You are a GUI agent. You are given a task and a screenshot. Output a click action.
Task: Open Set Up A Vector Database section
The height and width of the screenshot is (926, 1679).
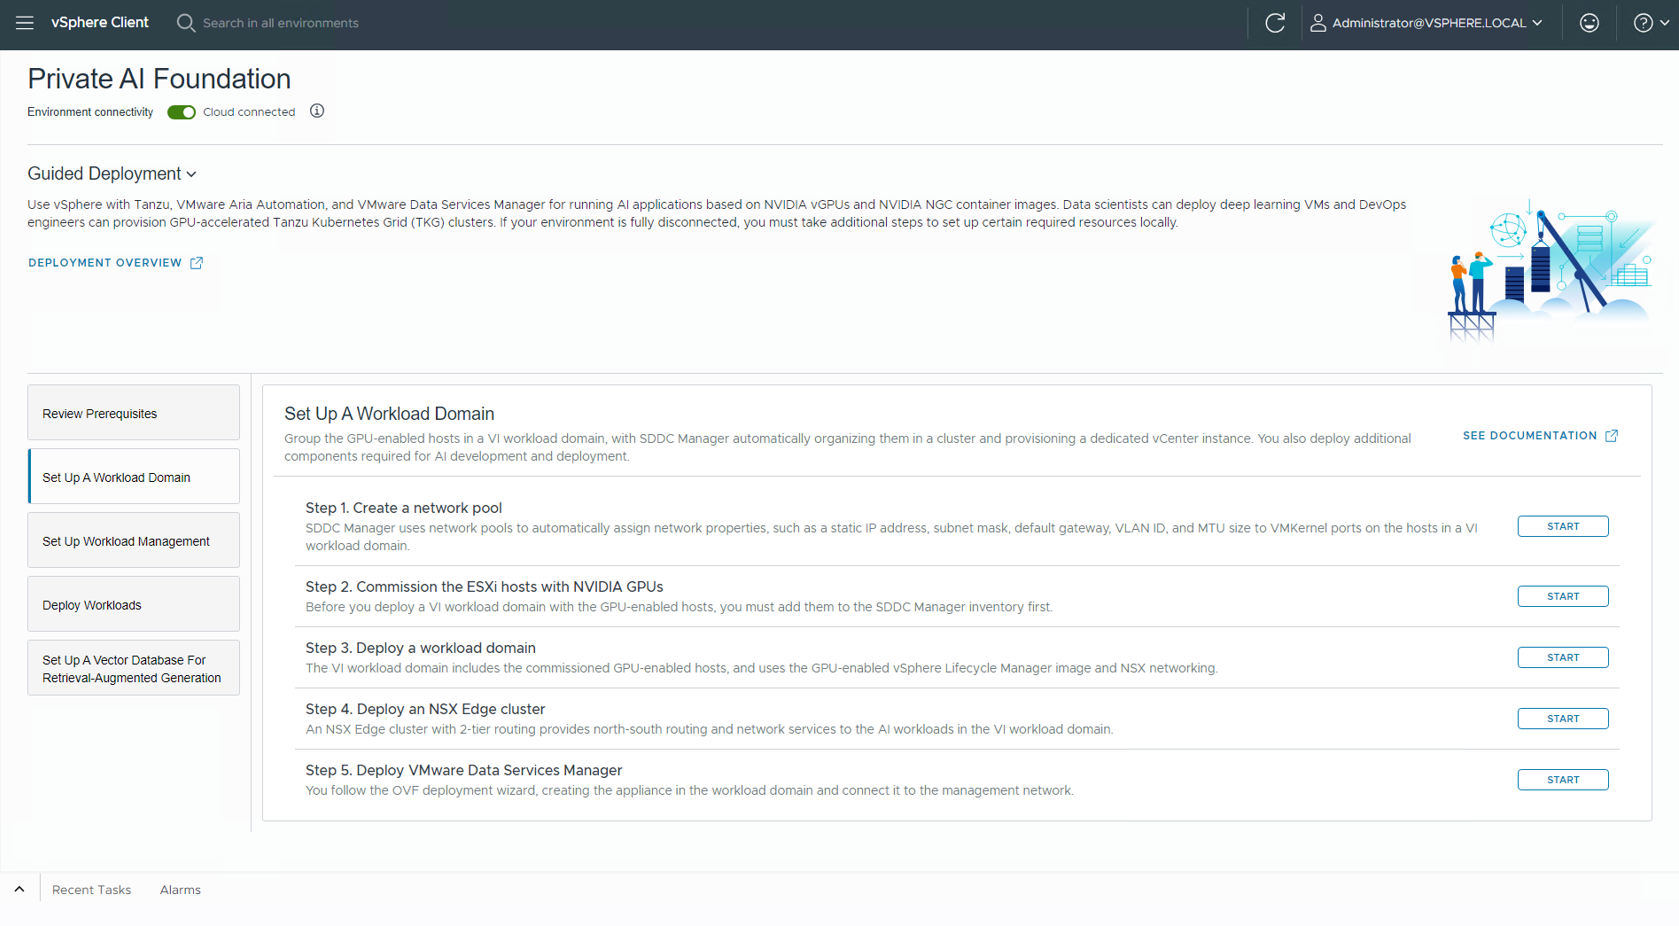tap(133, 668)
